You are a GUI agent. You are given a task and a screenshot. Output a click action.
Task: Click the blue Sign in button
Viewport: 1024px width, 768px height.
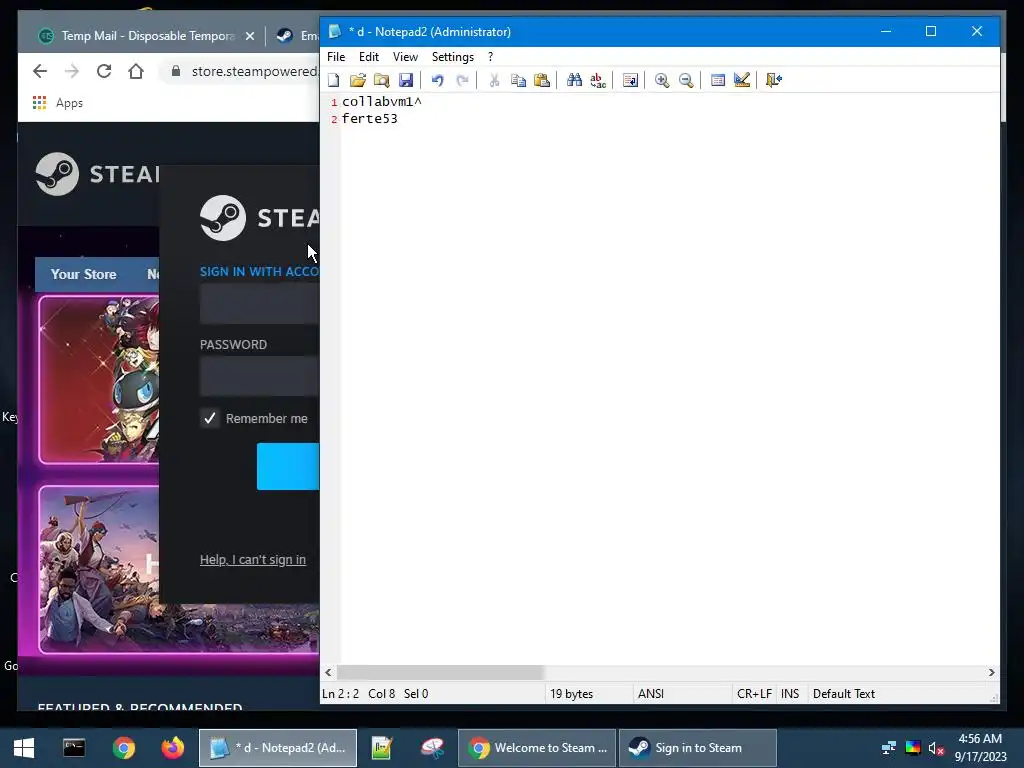[x=288, y=466]
